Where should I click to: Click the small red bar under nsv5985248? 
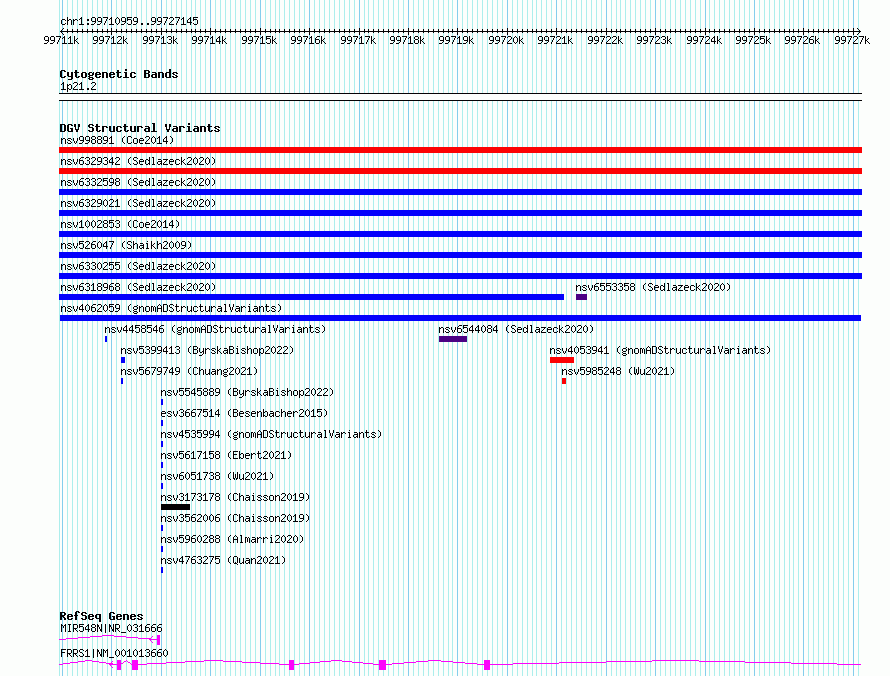[564, 381]
